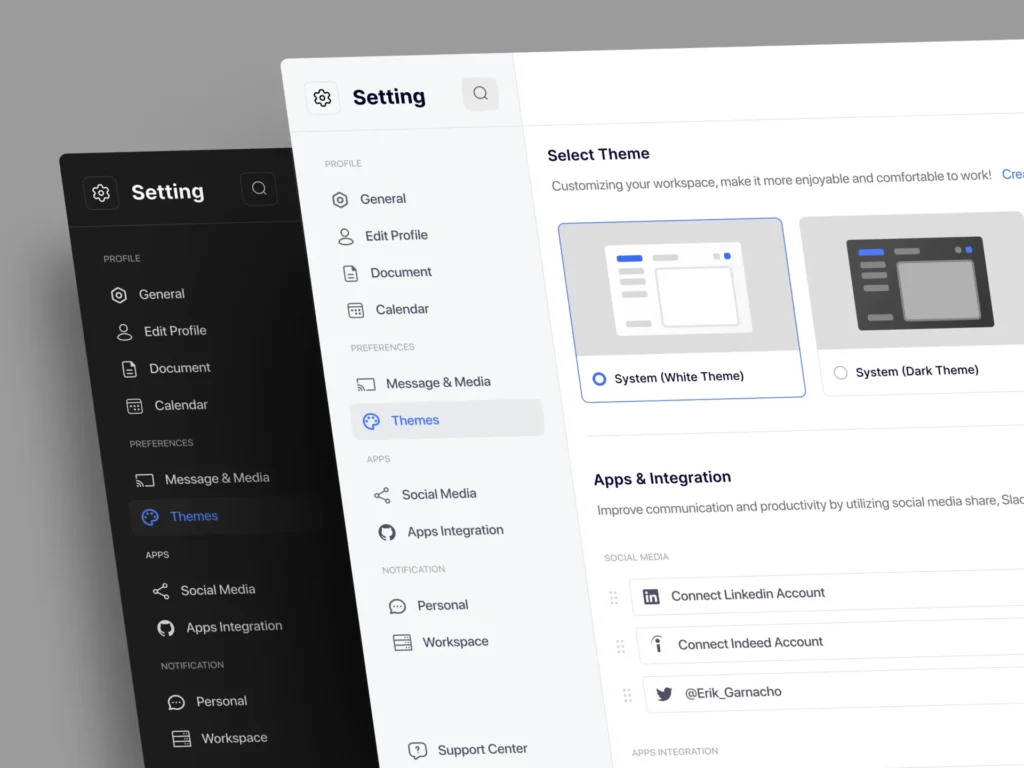Open Social Media in the light sidebar
Image resolution: width=1024 pixels, height=768 pixels.
coord(438,494)
